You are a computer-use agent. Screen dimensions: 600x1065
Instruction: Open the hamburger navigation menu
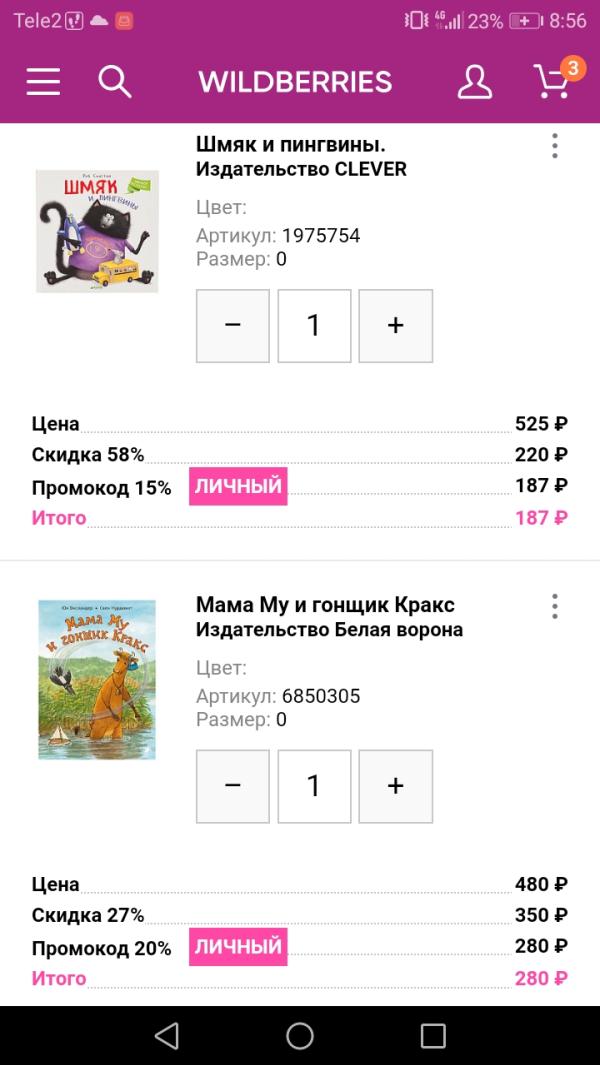(x=43, y=82)
